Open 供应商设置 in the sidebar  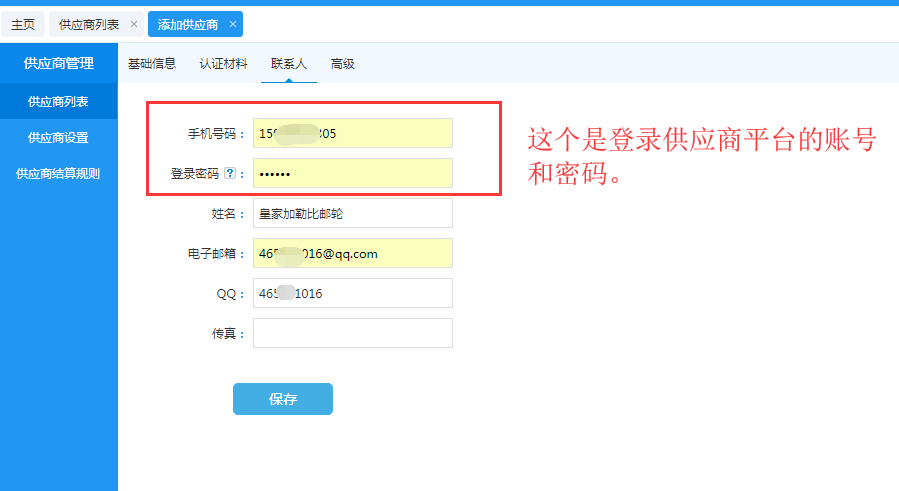[x=58, y=138]
